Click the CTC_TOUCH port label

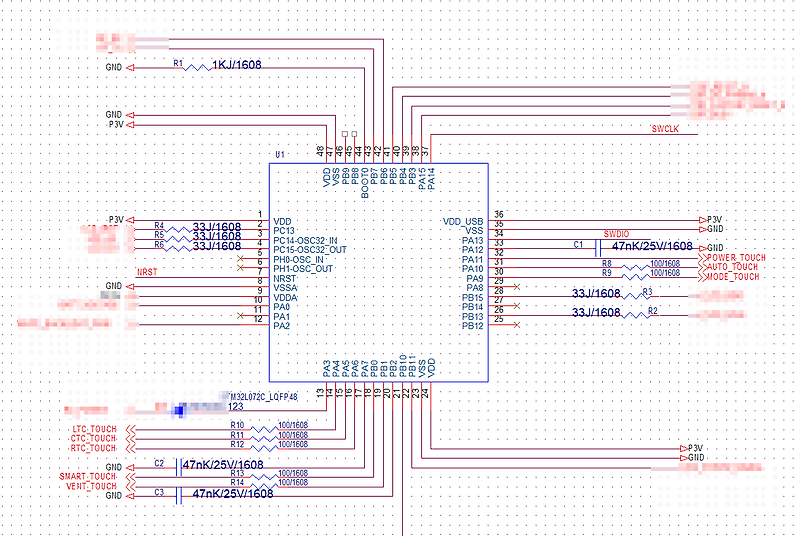[x=93, y=439]
